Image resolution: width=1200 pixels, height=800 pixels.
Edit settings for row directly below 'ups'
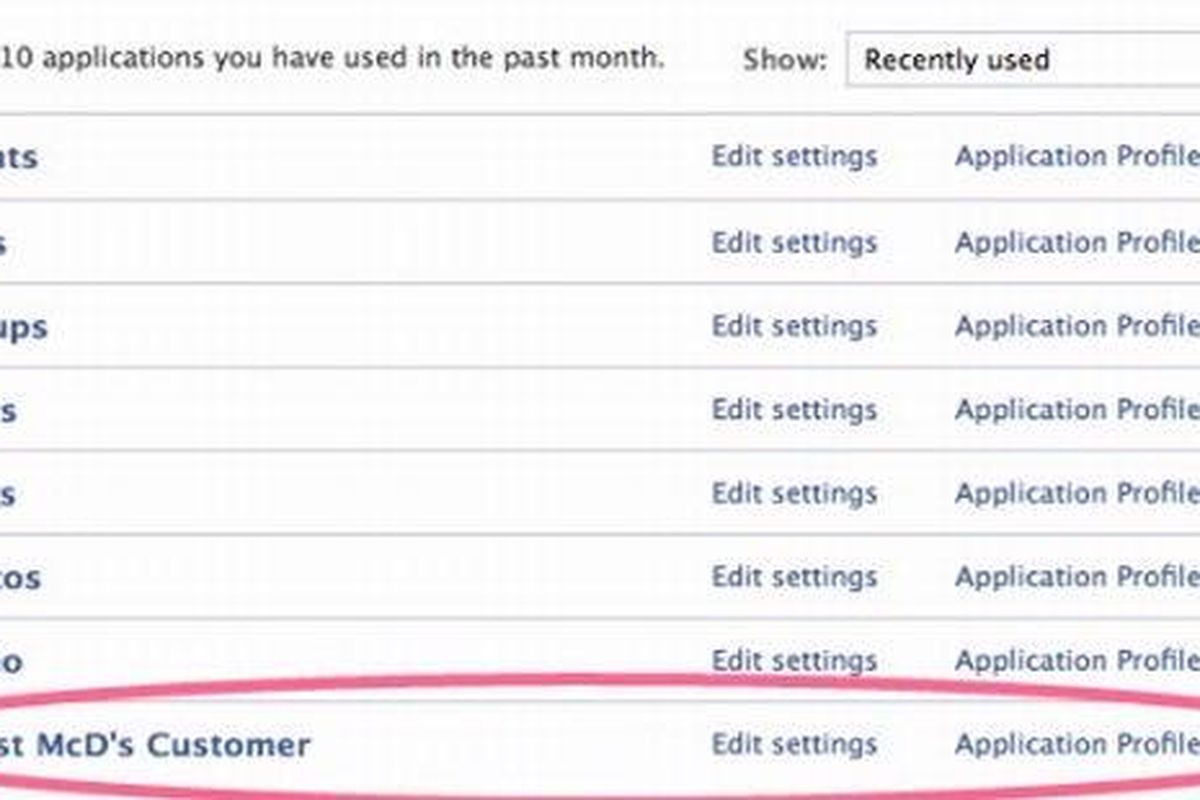tap(794, 410)
